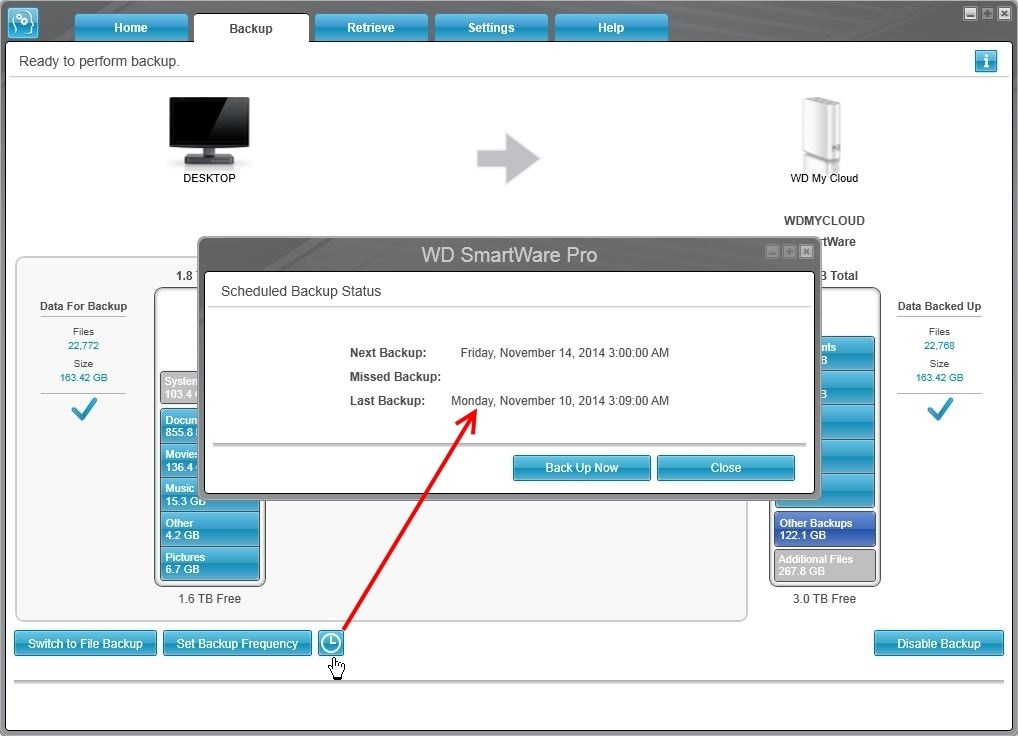Screen dimensions: 1018x736
Task: Minimize the WD SmartWare Pro dialog
Action: tap(772, 251)
